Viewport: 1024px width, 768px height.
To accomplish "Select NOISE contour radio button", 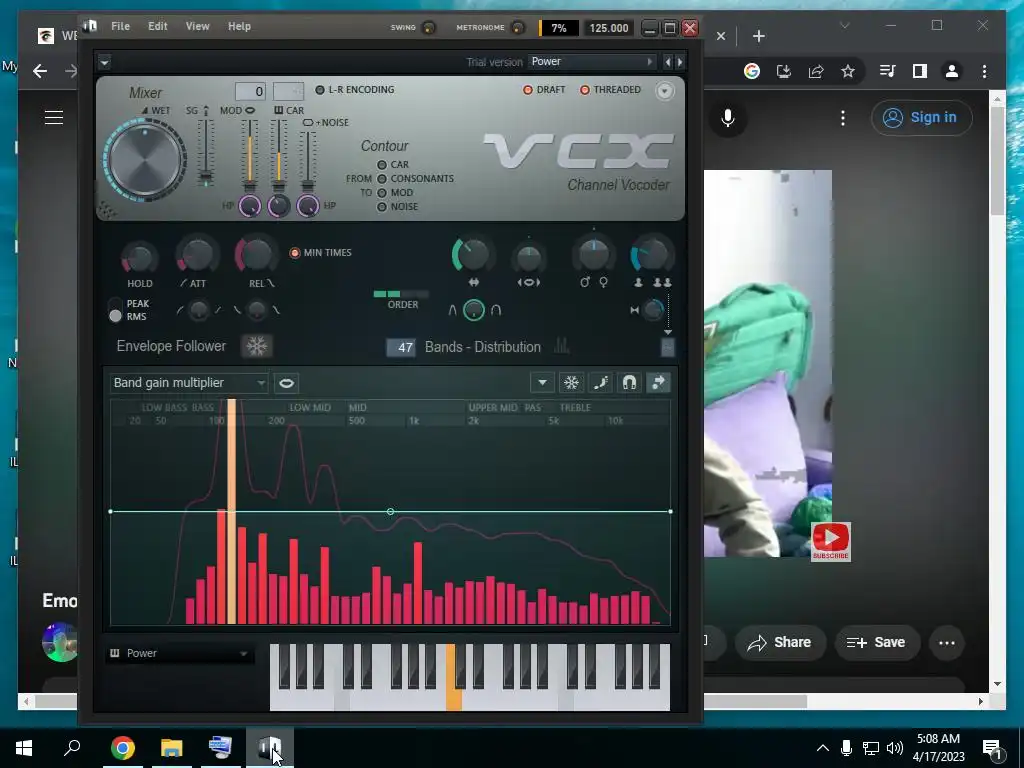I will 382,206.
